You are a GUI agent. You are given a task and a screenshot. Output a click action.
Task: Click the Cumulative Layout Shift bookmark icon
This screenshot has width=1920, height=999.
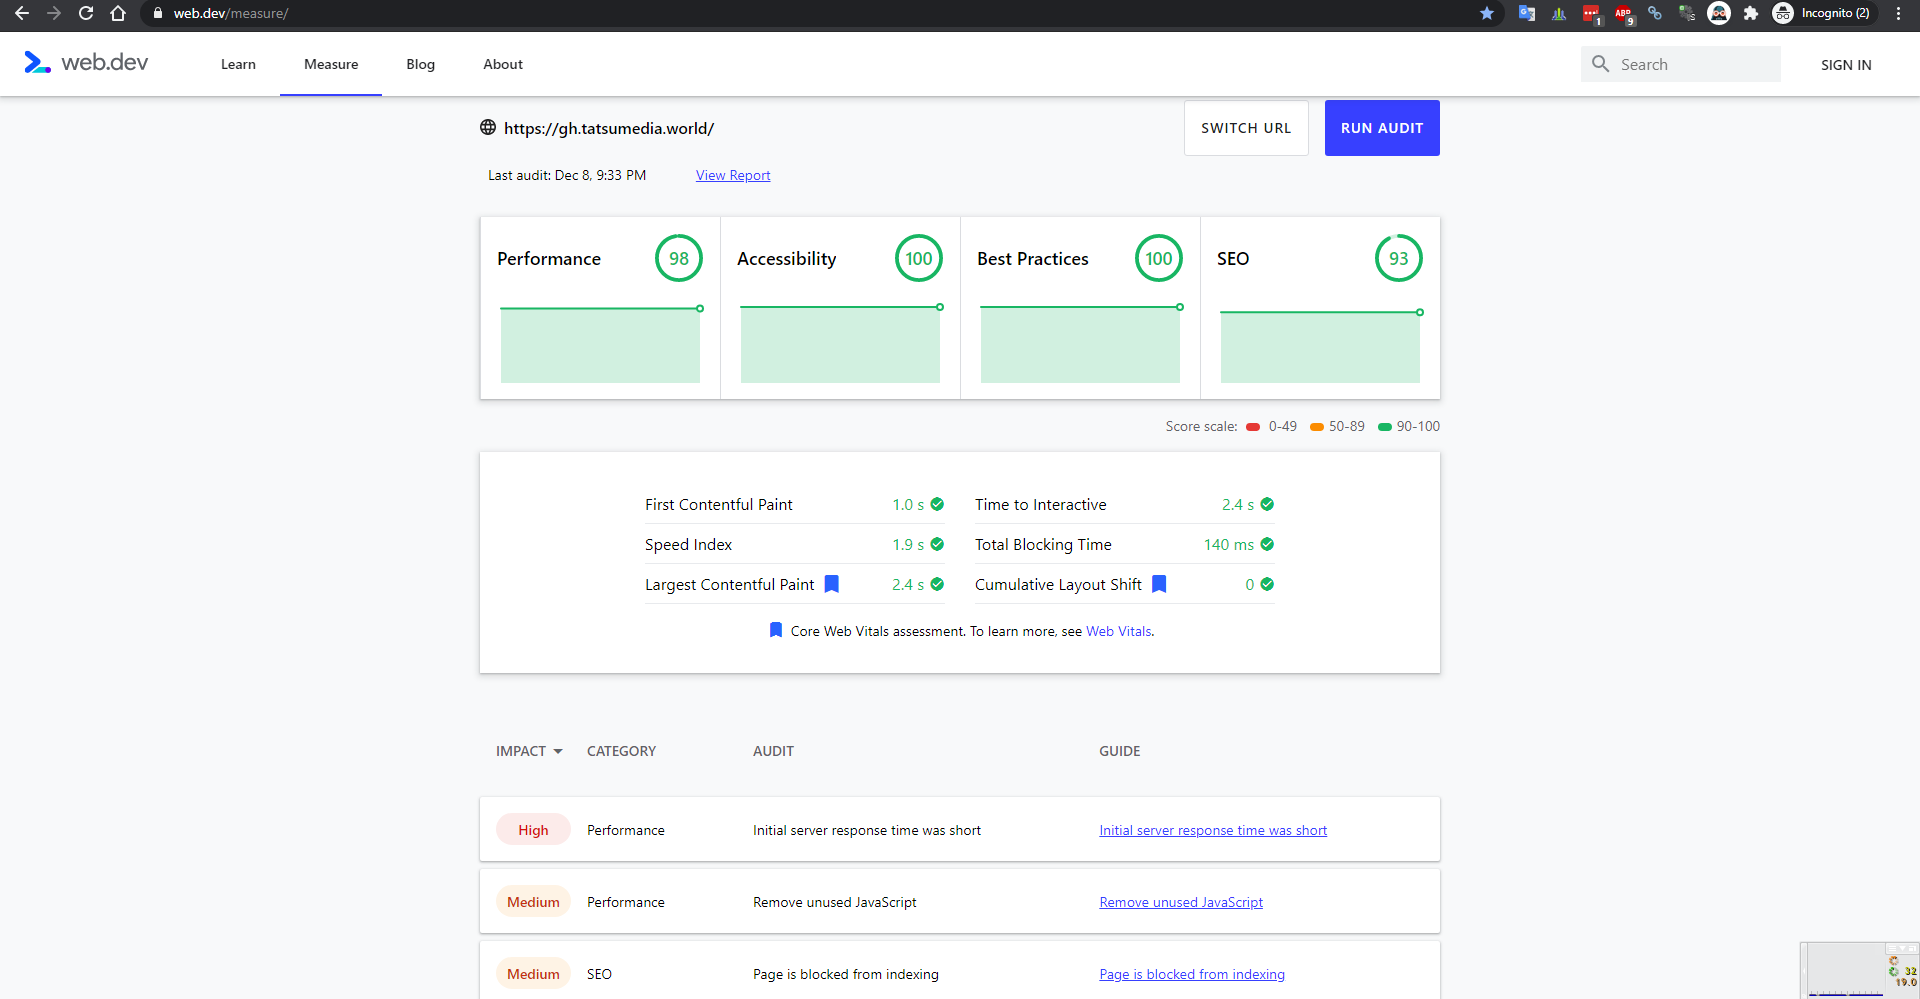(1159, 584)
